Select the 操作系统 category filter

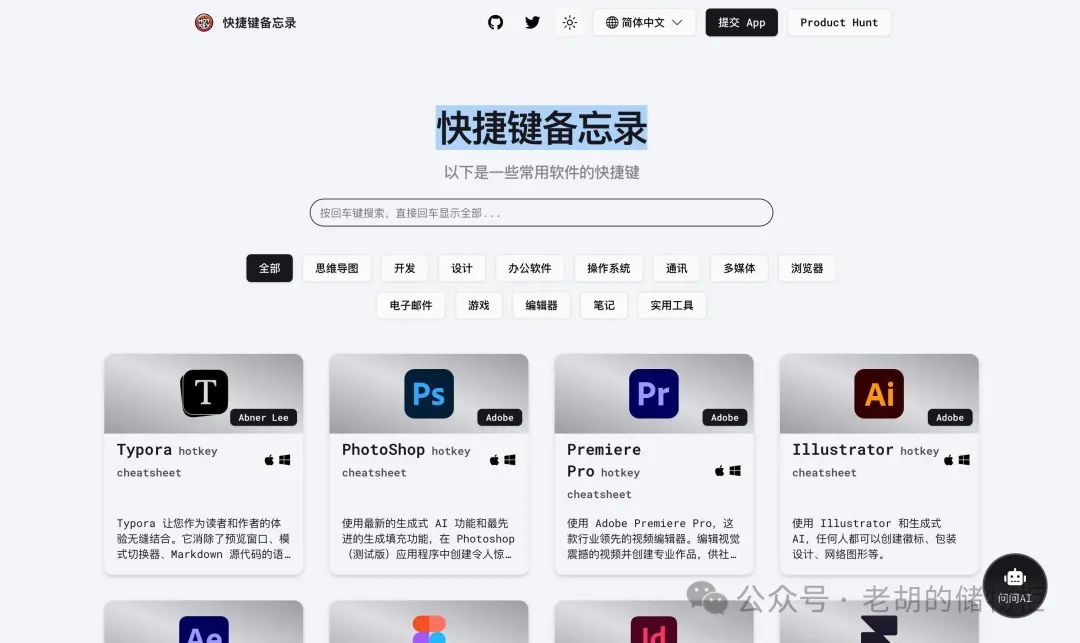608,268
